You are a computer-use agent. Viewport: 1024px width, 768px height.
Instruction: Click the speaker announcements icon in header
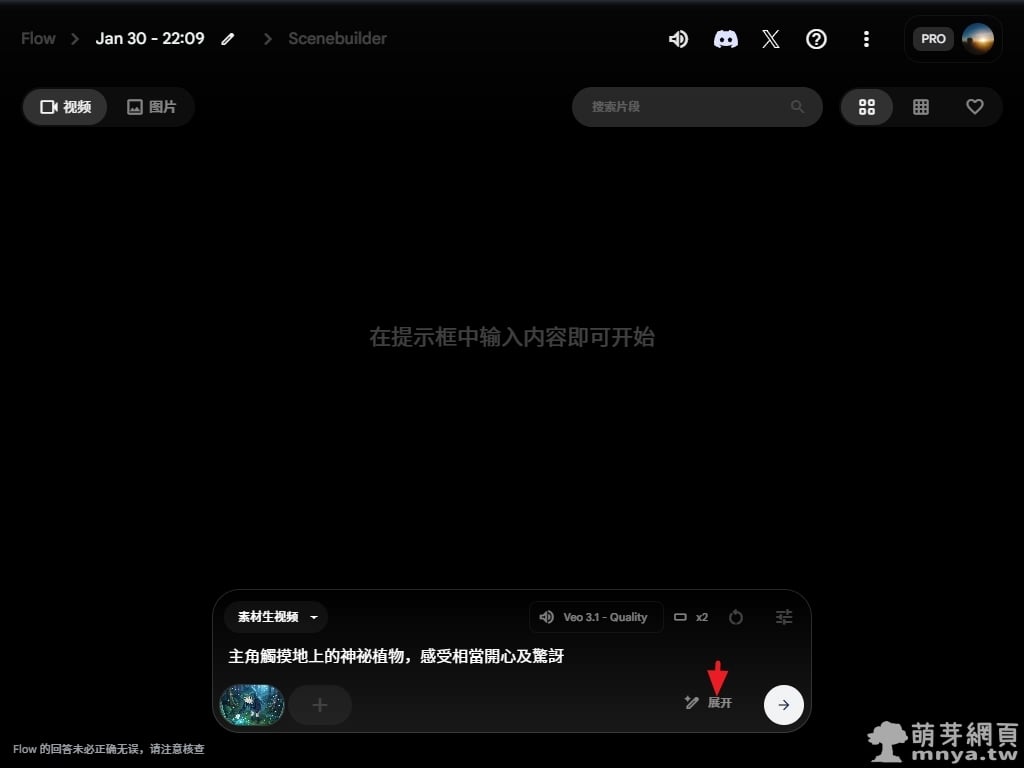tap(678, 39)
